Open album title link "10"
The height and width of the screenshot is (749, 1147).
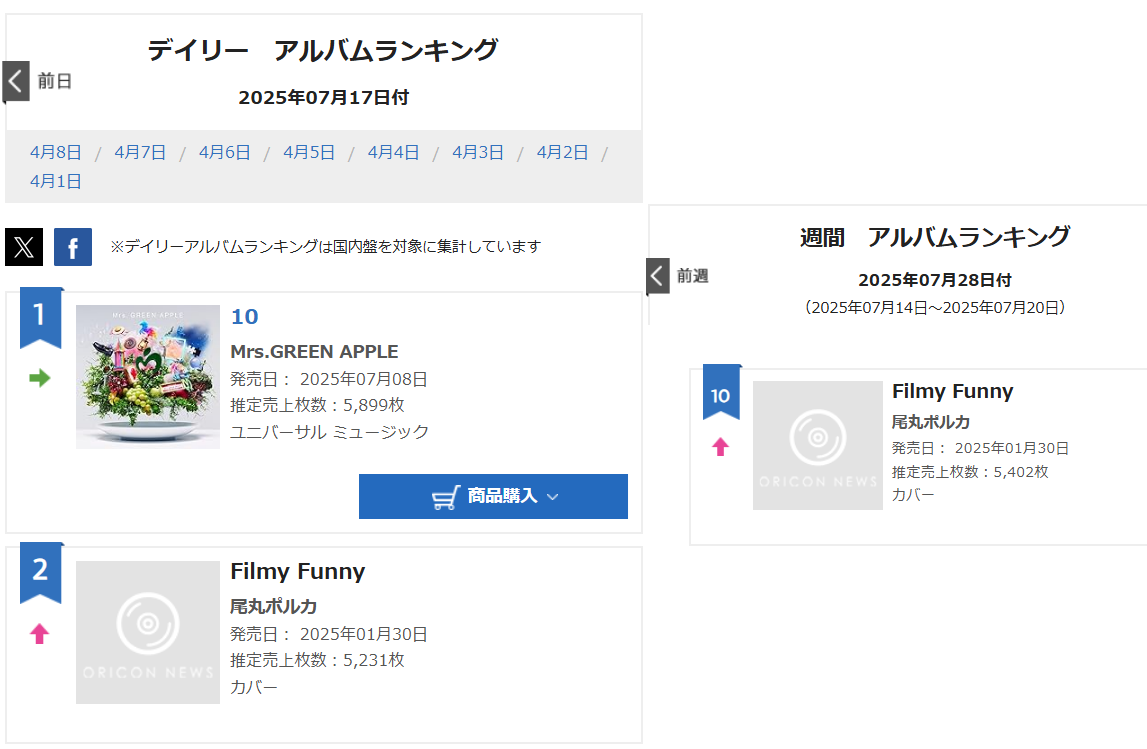click(x=244, y=317)
